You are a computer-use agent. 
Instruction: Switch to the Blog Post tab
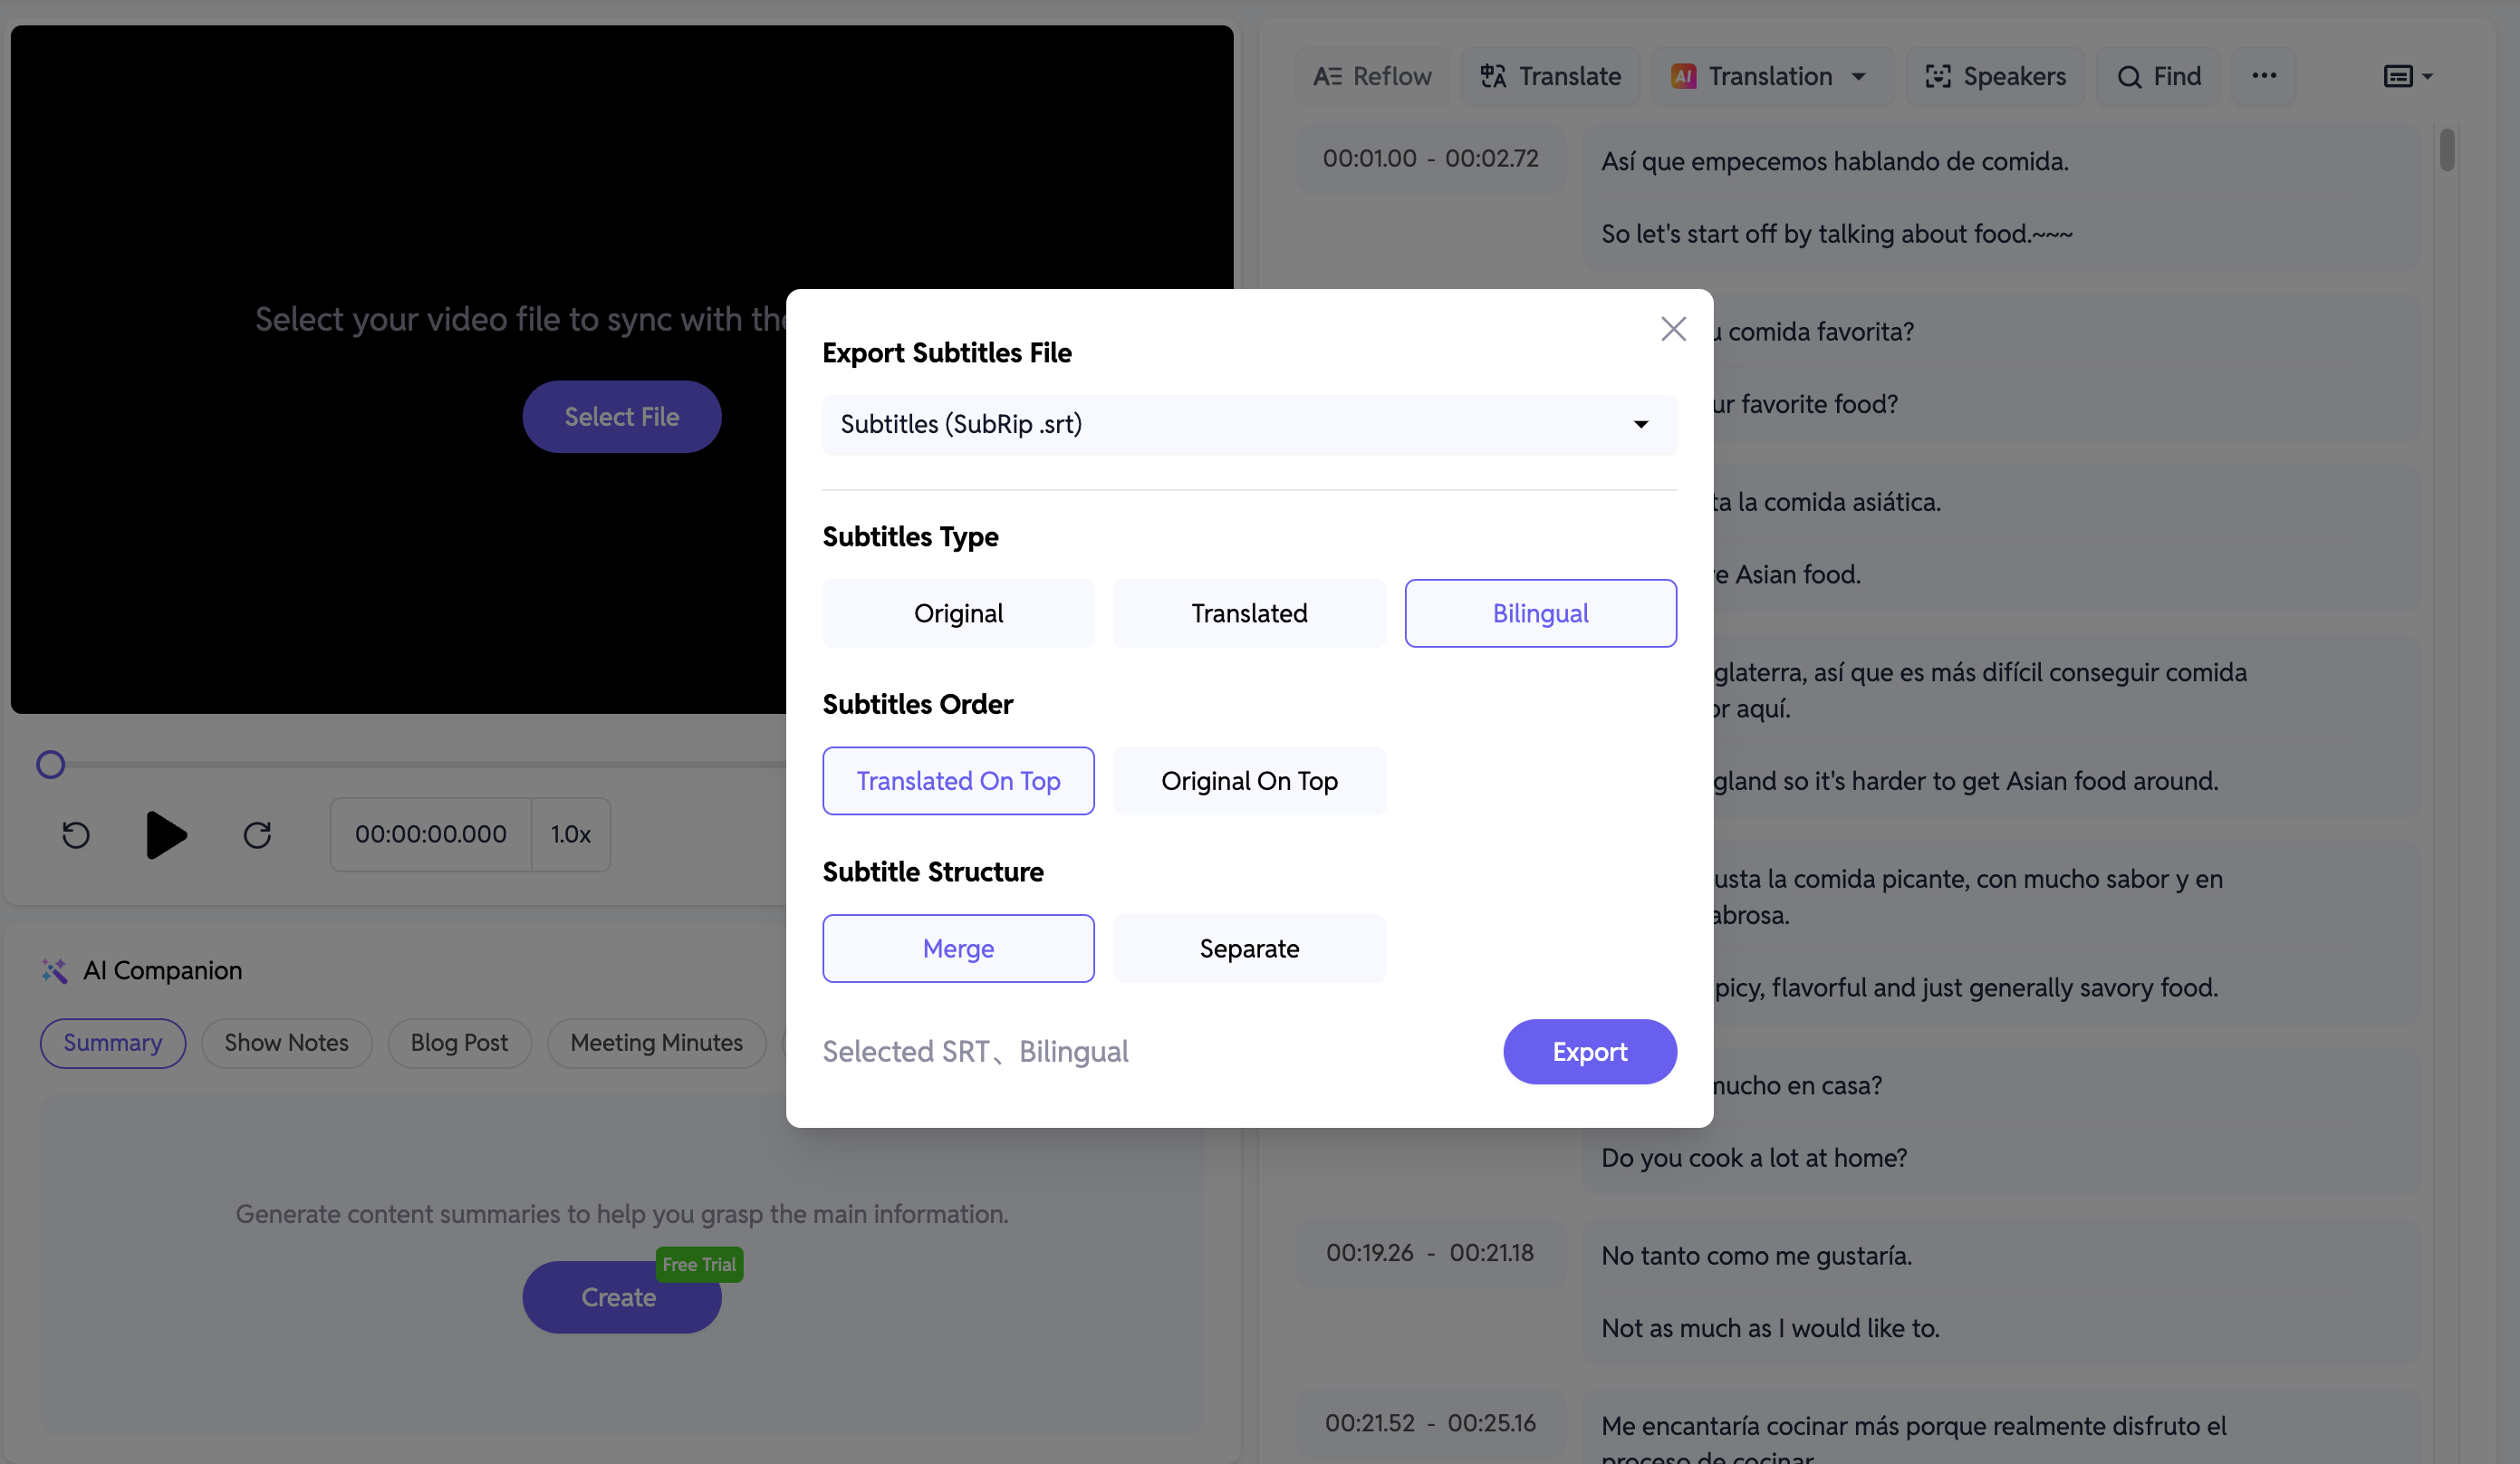458,1042
